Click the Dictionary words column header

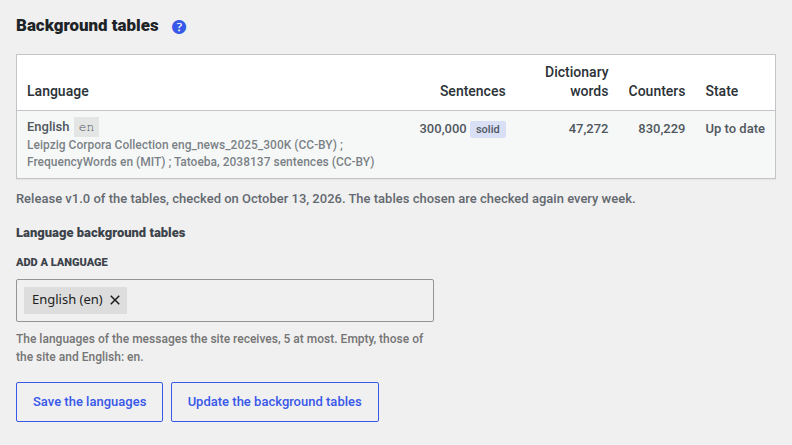(x=576, y=81)
